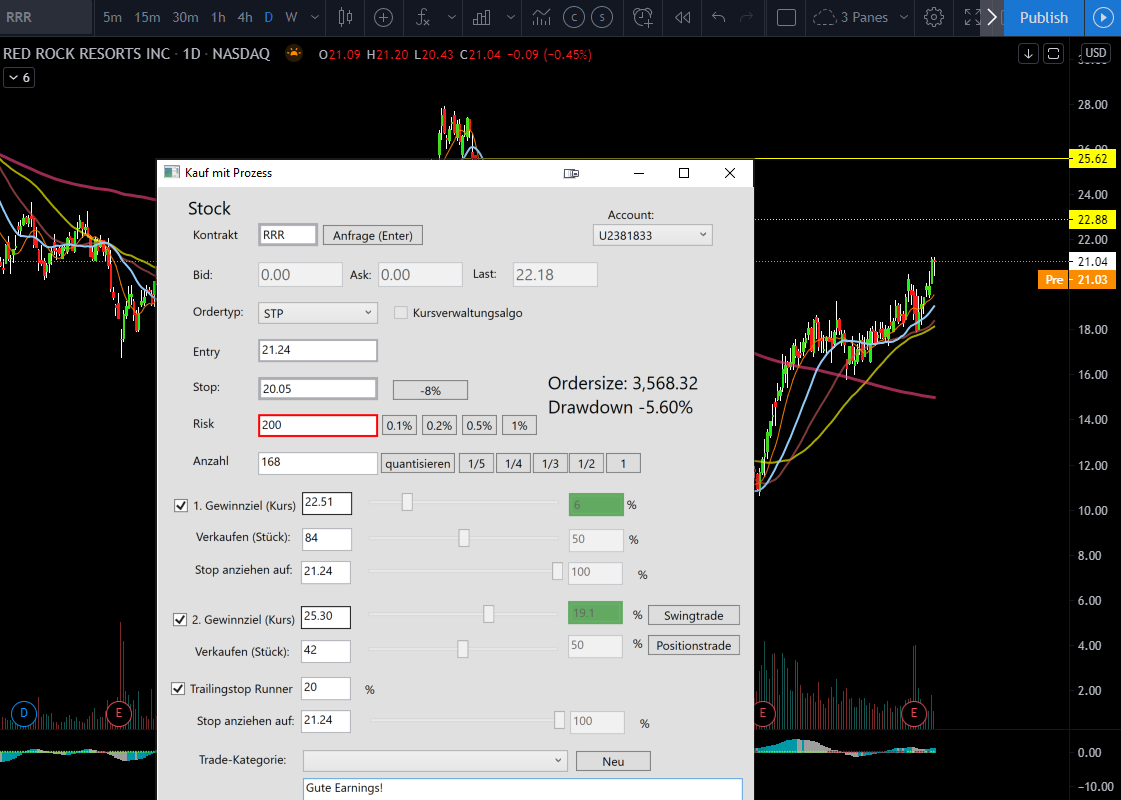Open the fx indicators menu
1121x800 pixels.
423,17
